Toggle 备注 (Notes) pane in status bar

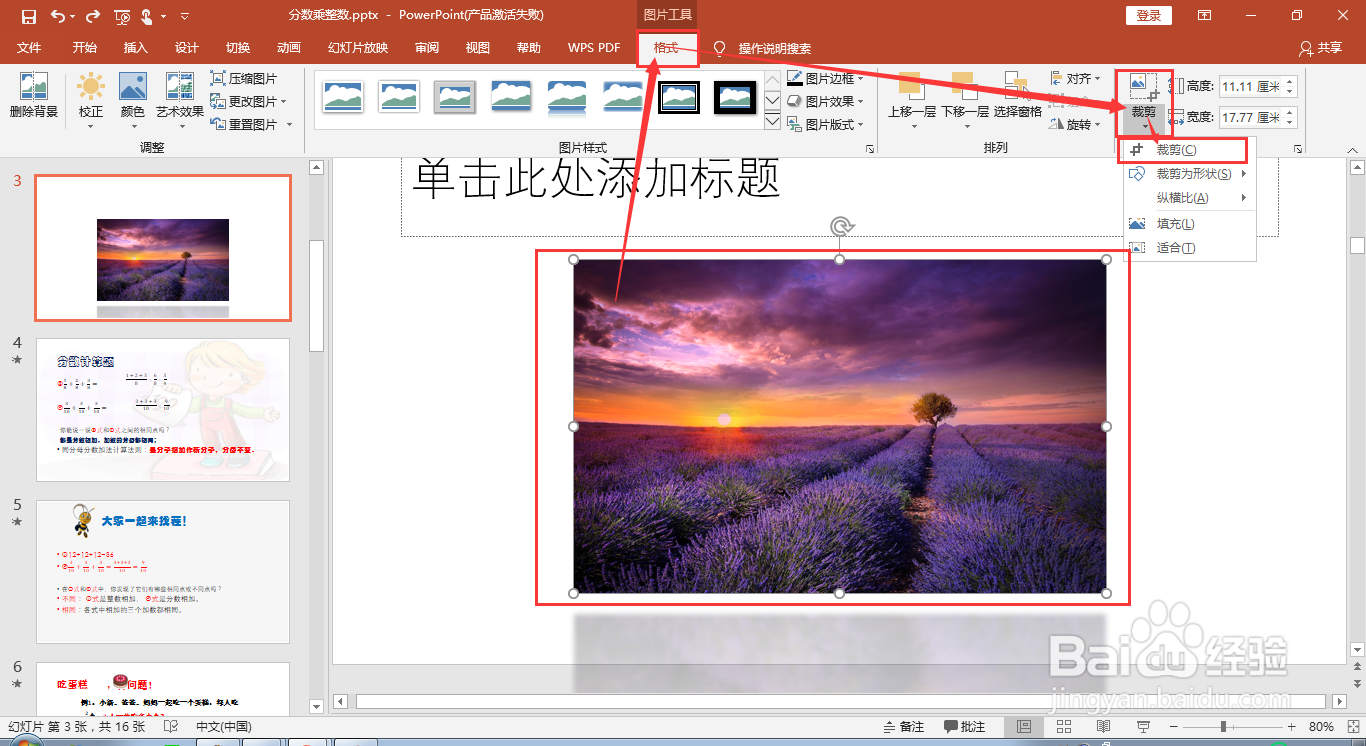coord(904,726)
